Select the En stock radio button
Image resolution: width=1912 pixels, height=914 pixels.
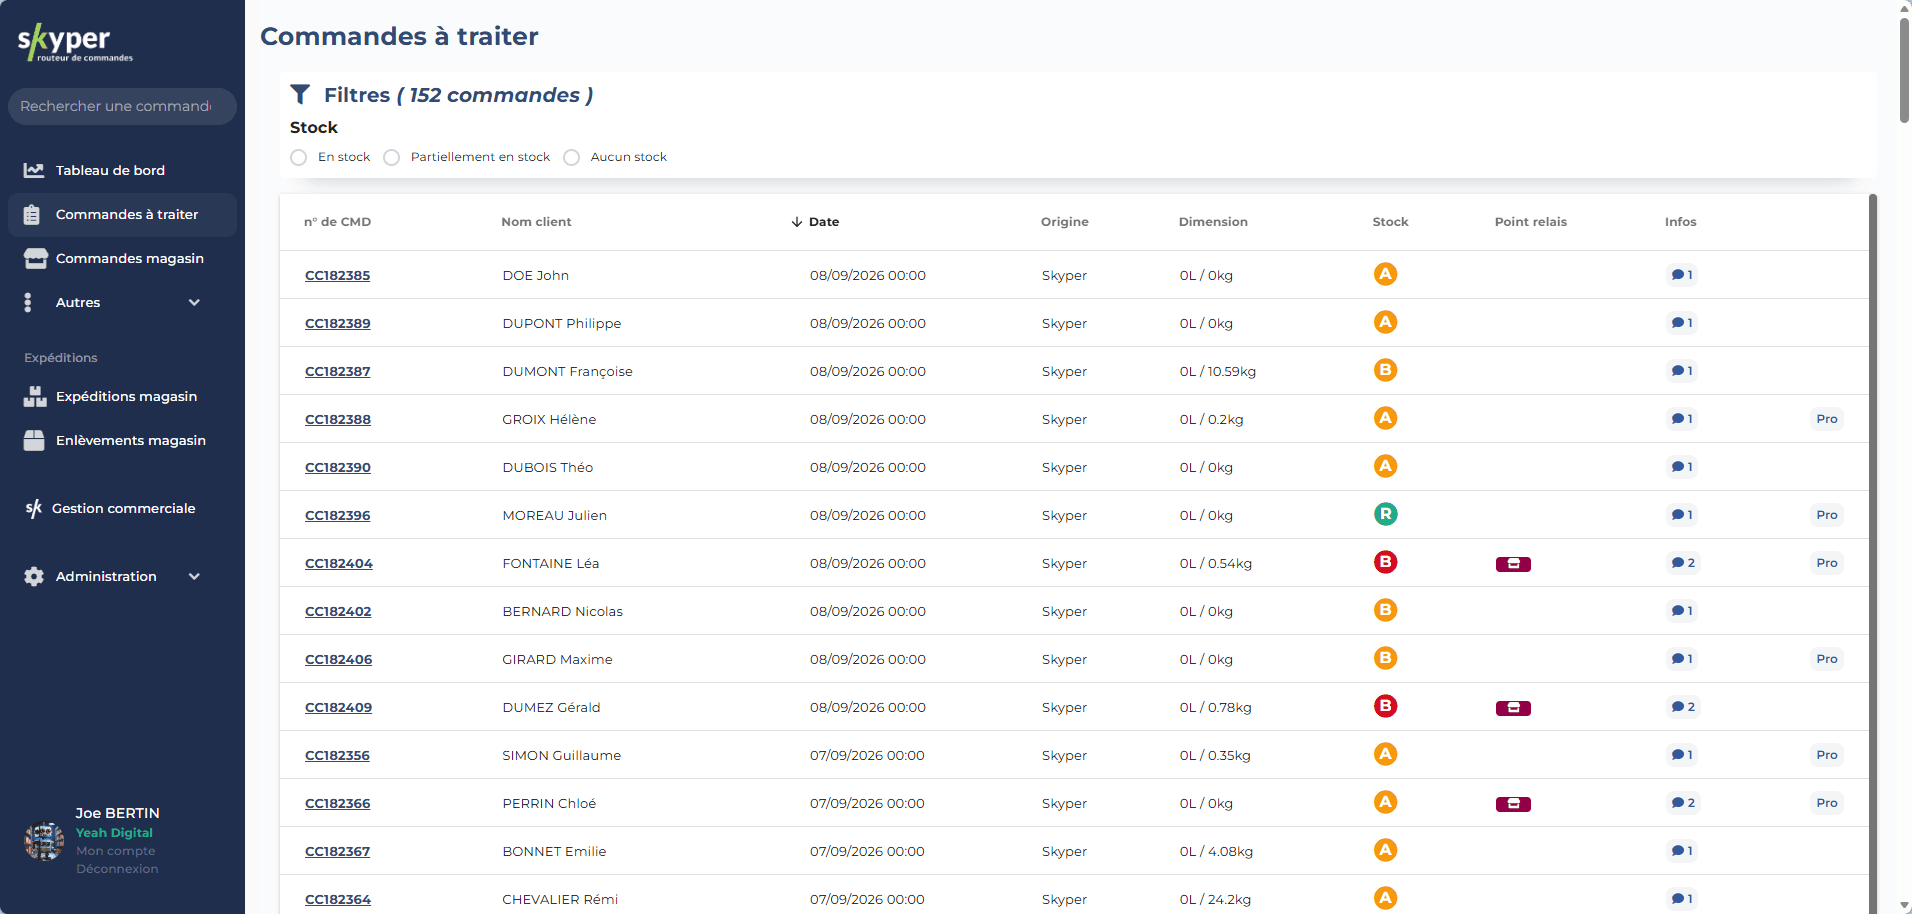[298, 157]
